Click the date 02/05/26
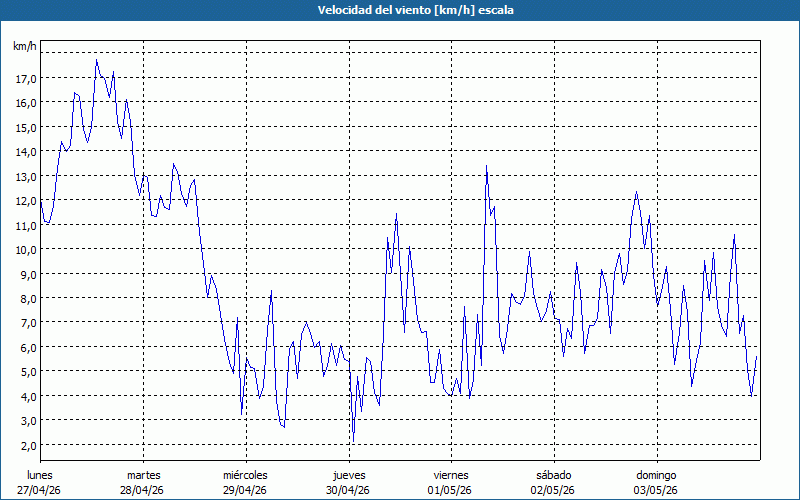 [553, 490]
